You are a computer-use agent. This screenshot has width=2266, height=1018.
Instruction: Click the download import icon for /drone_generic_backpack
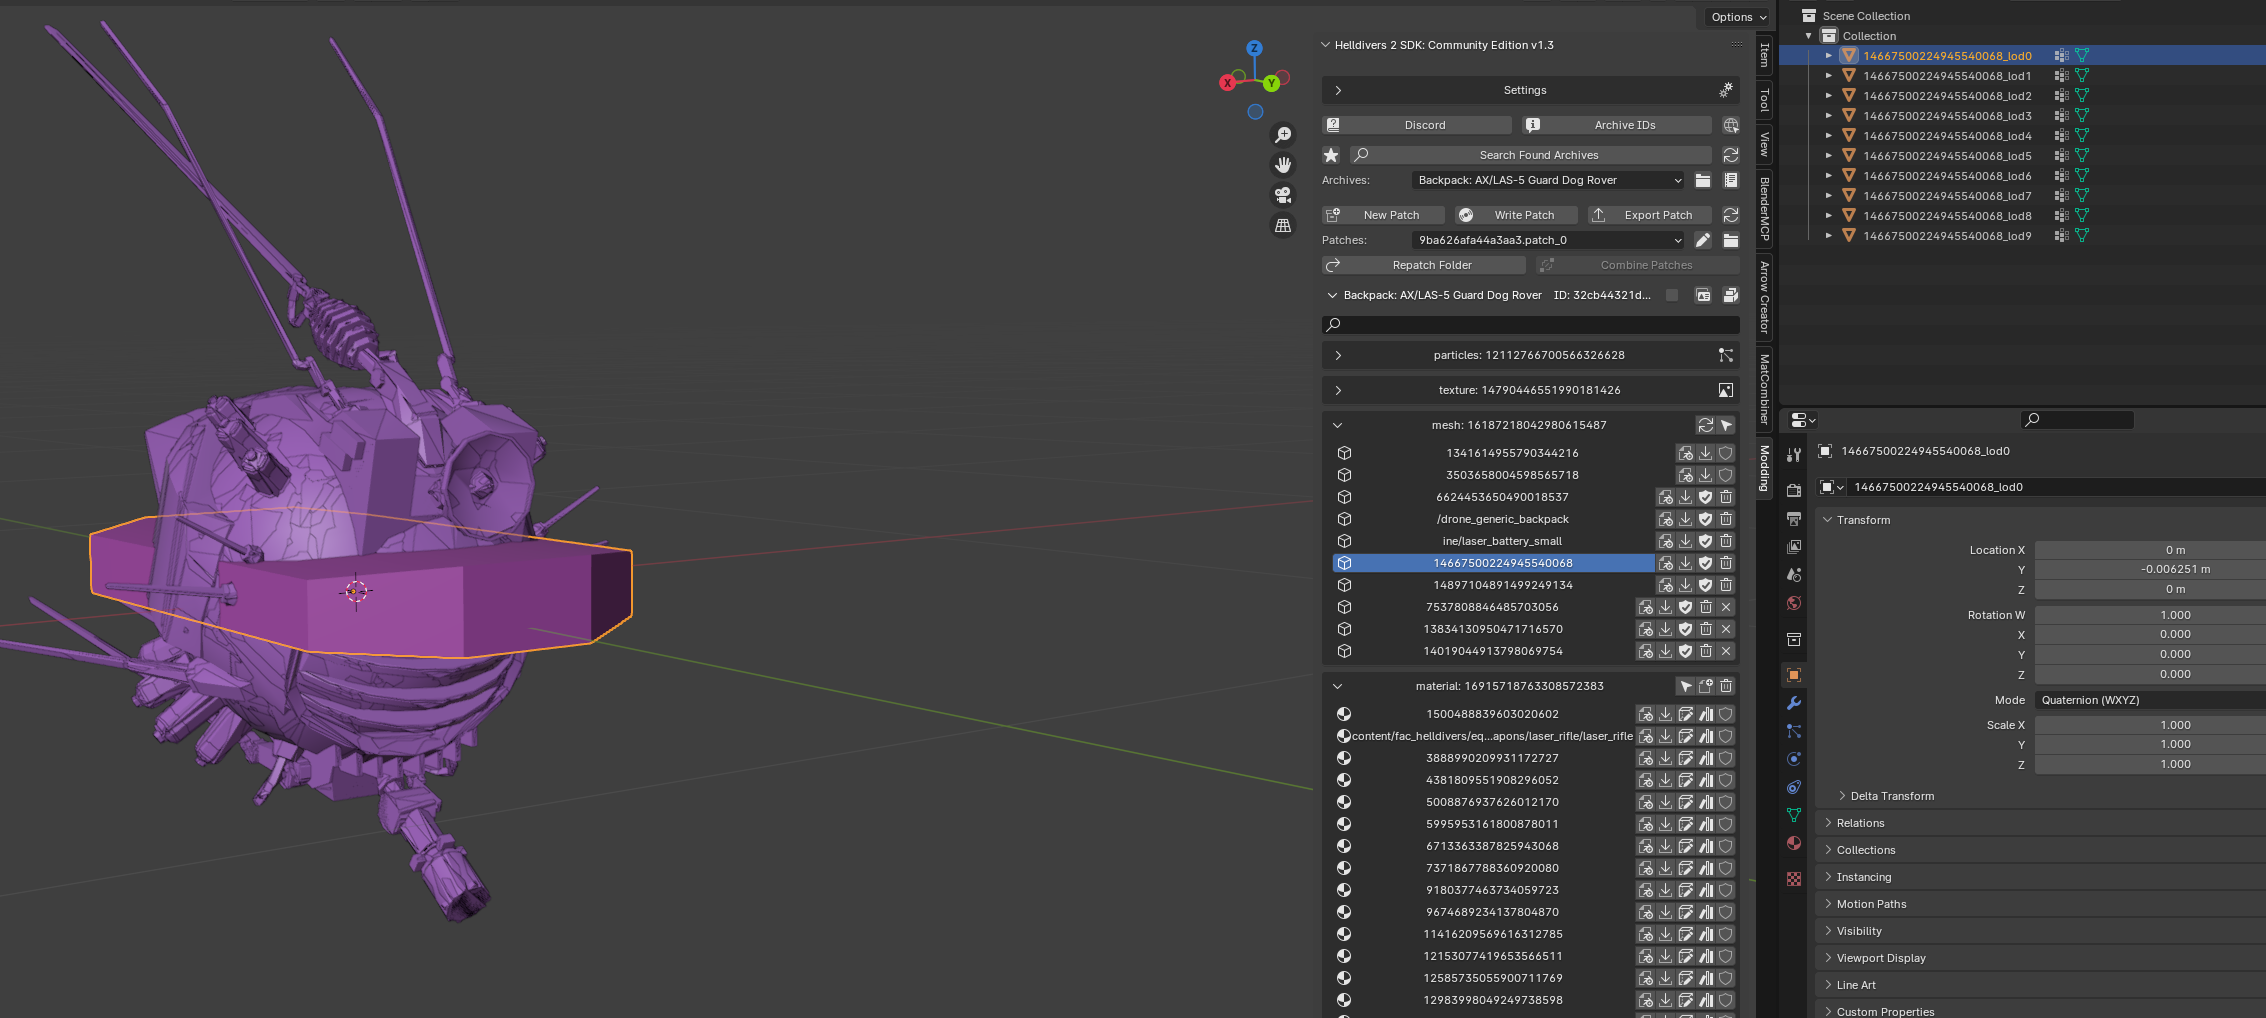(1686, 519)
